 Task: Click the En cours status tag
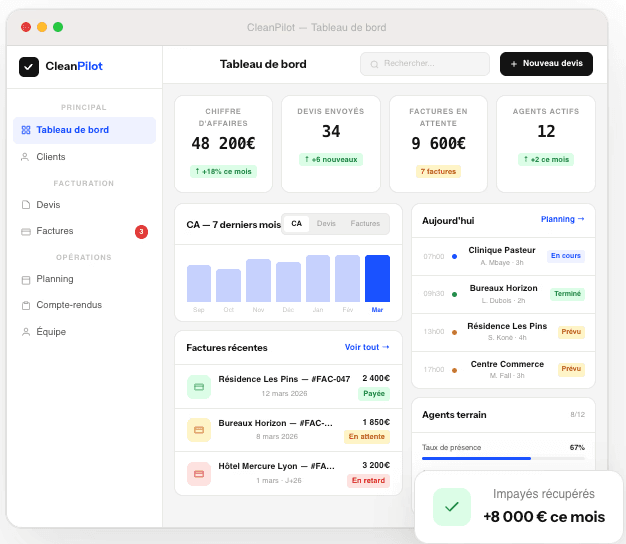tap(566, 256)
